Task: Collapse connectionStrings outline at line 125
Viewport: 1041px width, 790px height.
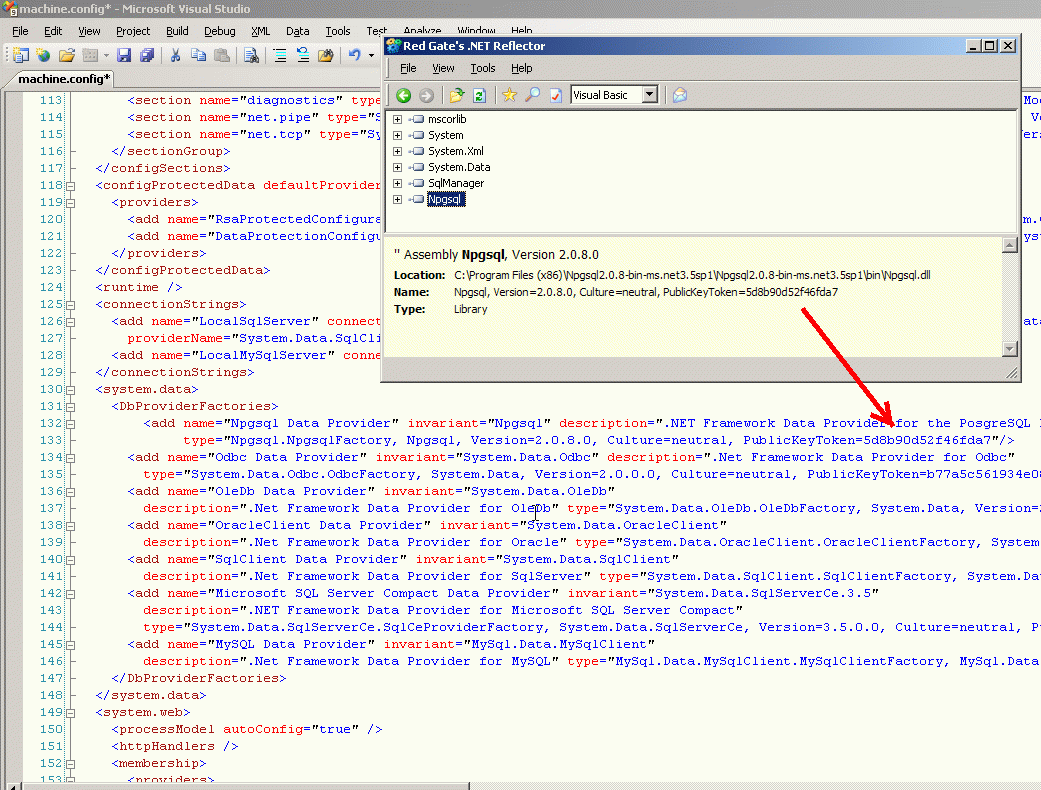Action: [70, 305]
